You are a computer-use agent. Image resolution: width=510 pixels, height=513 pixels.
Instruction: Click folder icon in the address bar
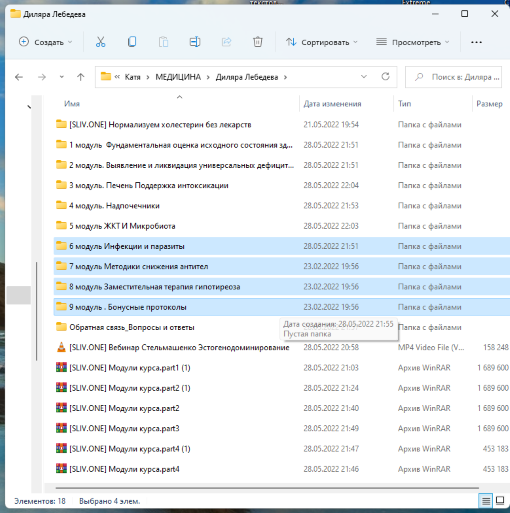pos(106,77)
